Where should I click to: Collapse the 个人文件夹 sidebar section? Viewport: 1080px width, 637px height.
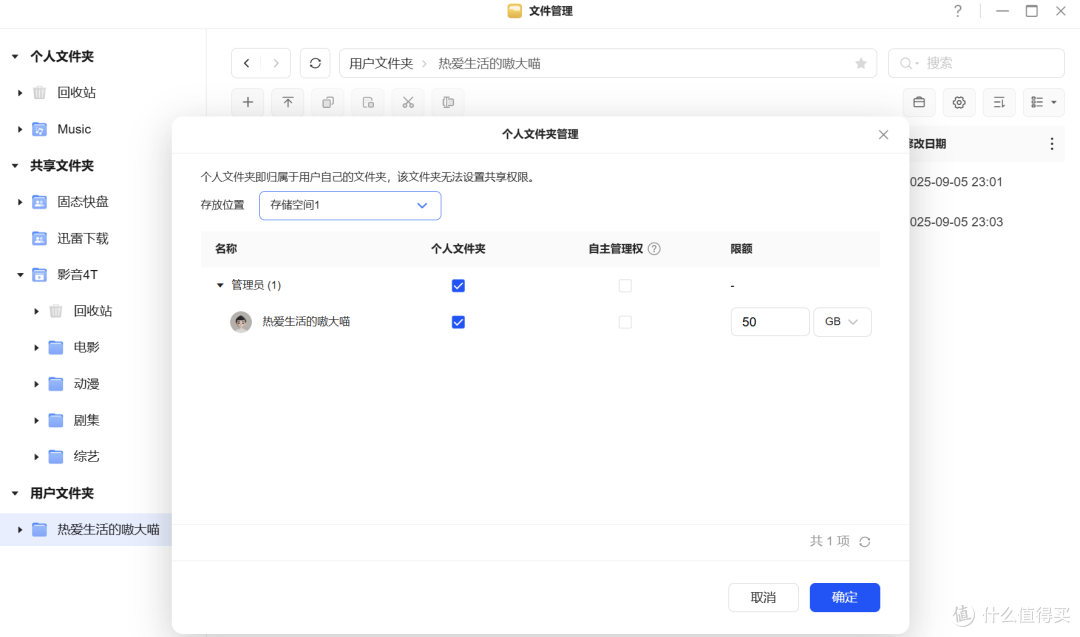click(x=15, y=56)
